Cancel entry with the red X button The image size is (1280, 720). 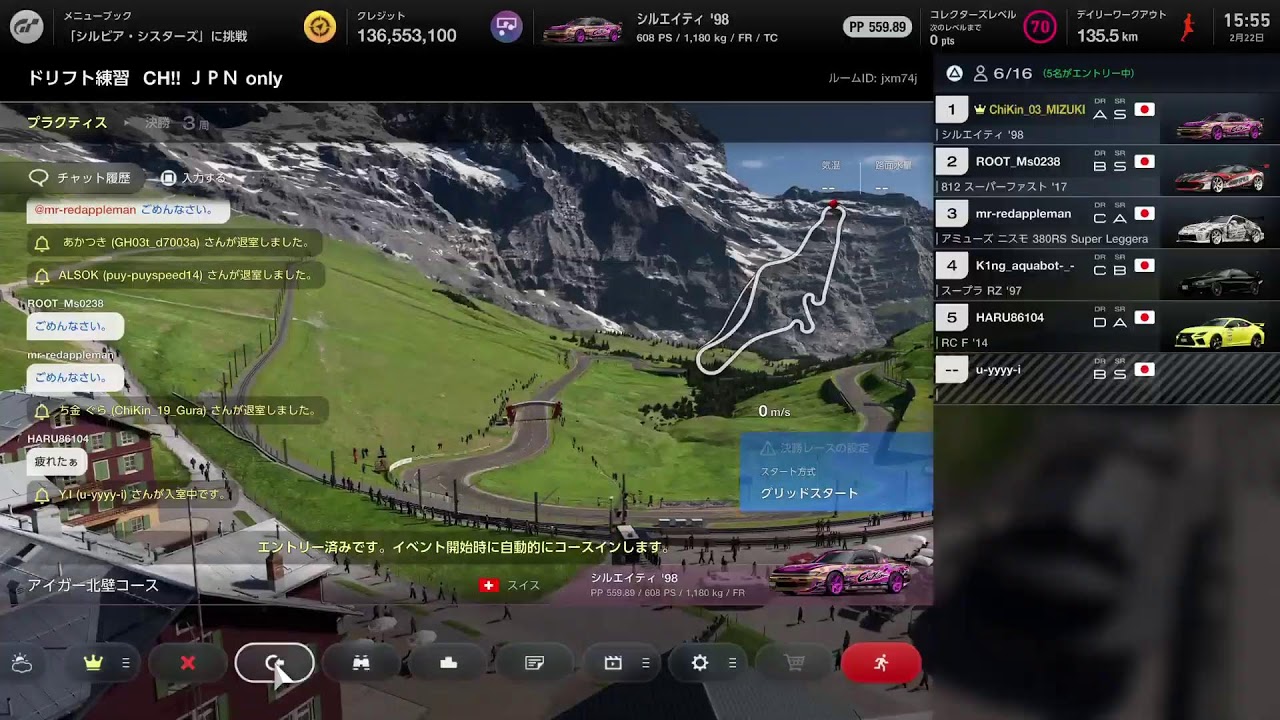(188, 663)
